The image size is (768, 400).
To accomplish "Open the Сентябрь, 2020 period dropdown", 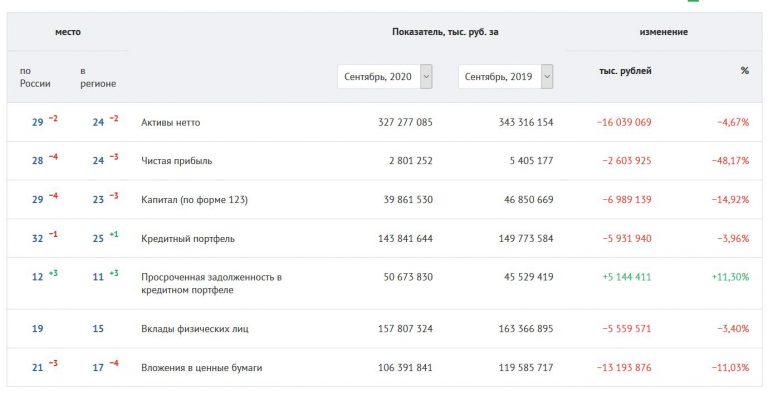I will point(384,77).
